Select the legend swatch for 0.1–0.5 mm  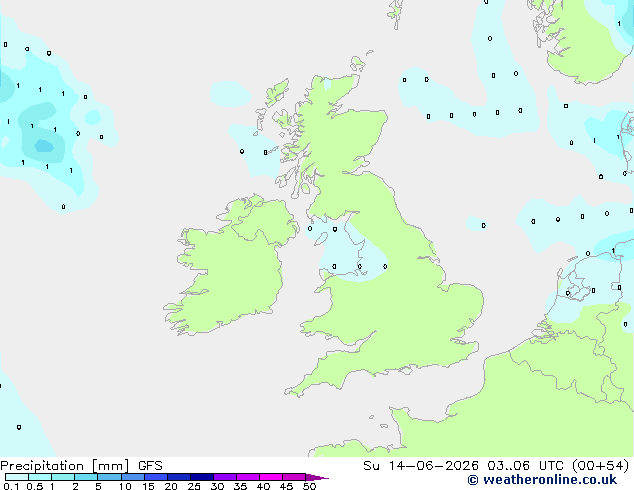[17, 477]
